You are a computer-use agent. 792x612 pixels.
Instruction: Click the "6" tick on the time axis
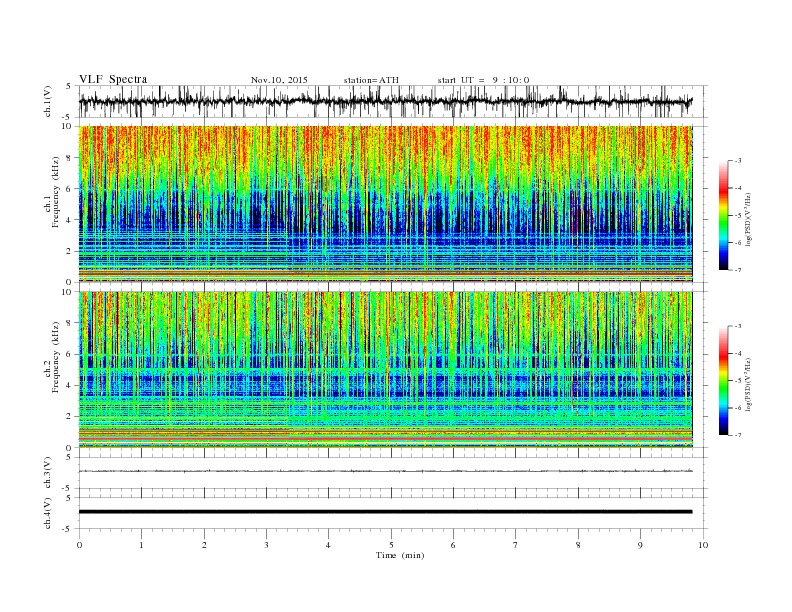453,545
